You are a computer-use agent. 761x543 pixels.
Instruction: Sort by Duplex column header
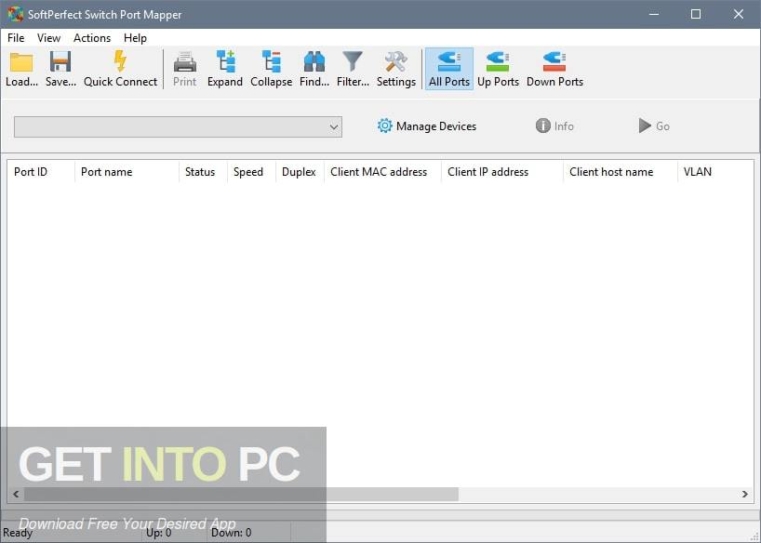click(x=299, y=172)
